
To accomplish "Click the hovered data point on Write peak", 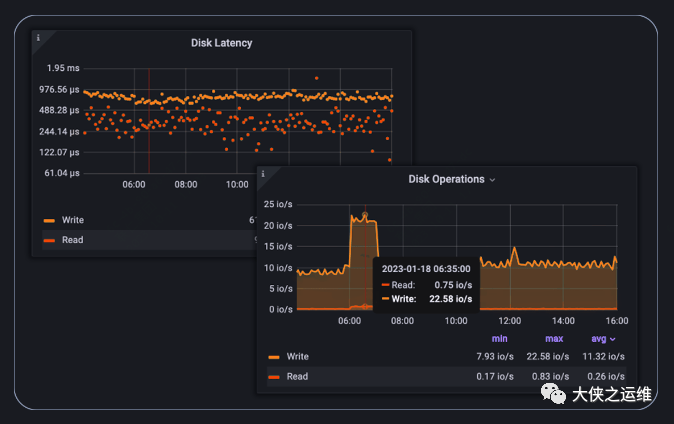I will (365, 215).
